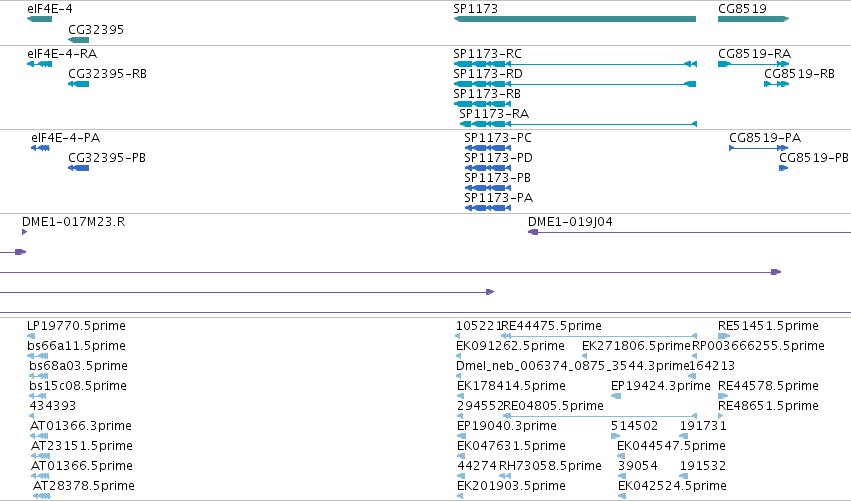
Task: Click protein SP1173-PC
Action: [488, 148]
